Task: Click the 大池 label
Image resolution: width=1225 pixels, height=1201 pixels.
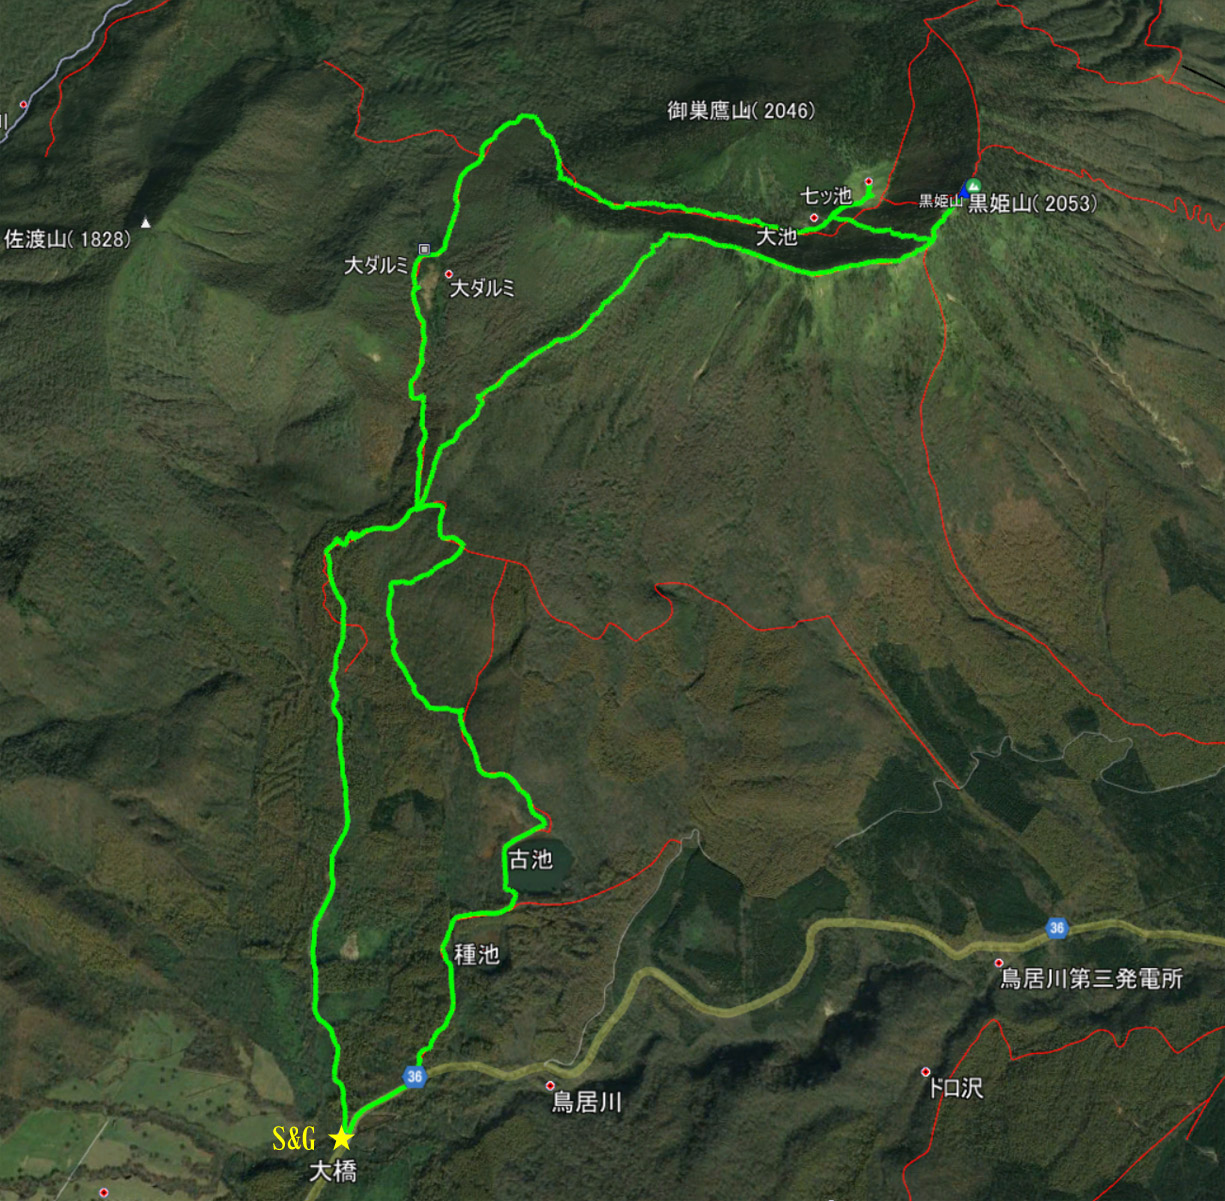Action: click(x=777, y=236)
